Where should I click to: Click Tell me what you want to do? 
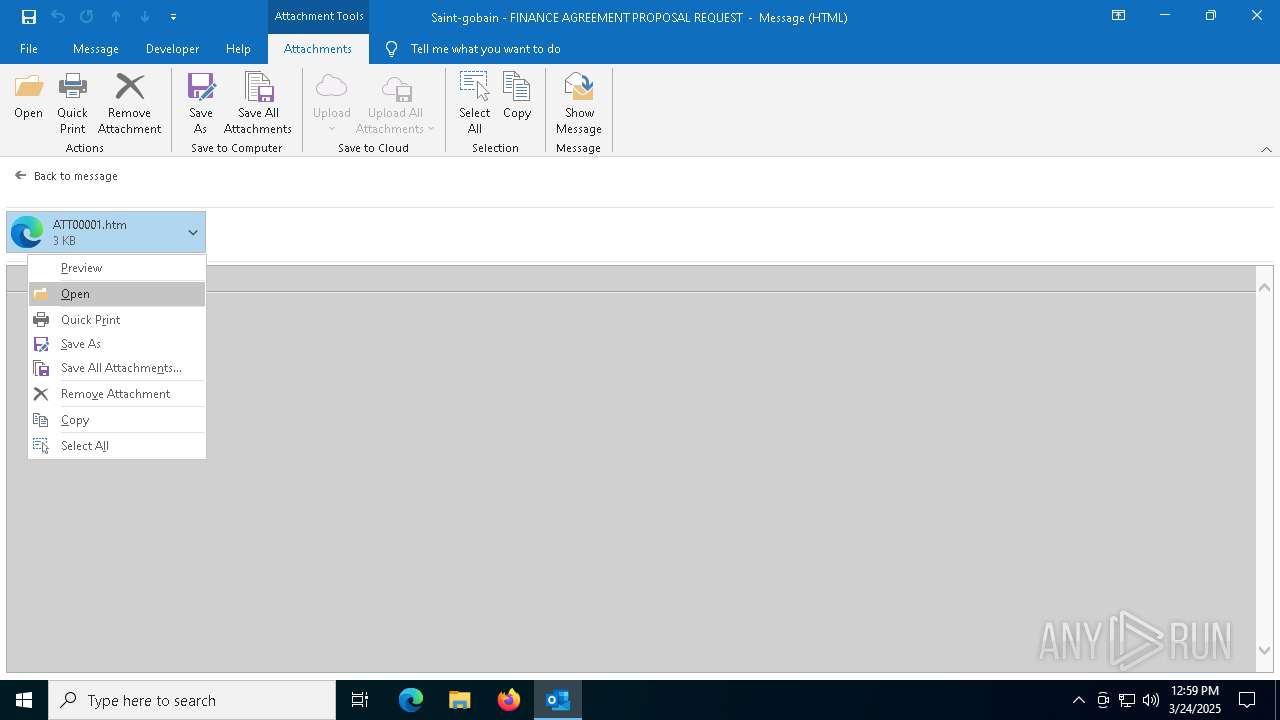coord(485,49)
